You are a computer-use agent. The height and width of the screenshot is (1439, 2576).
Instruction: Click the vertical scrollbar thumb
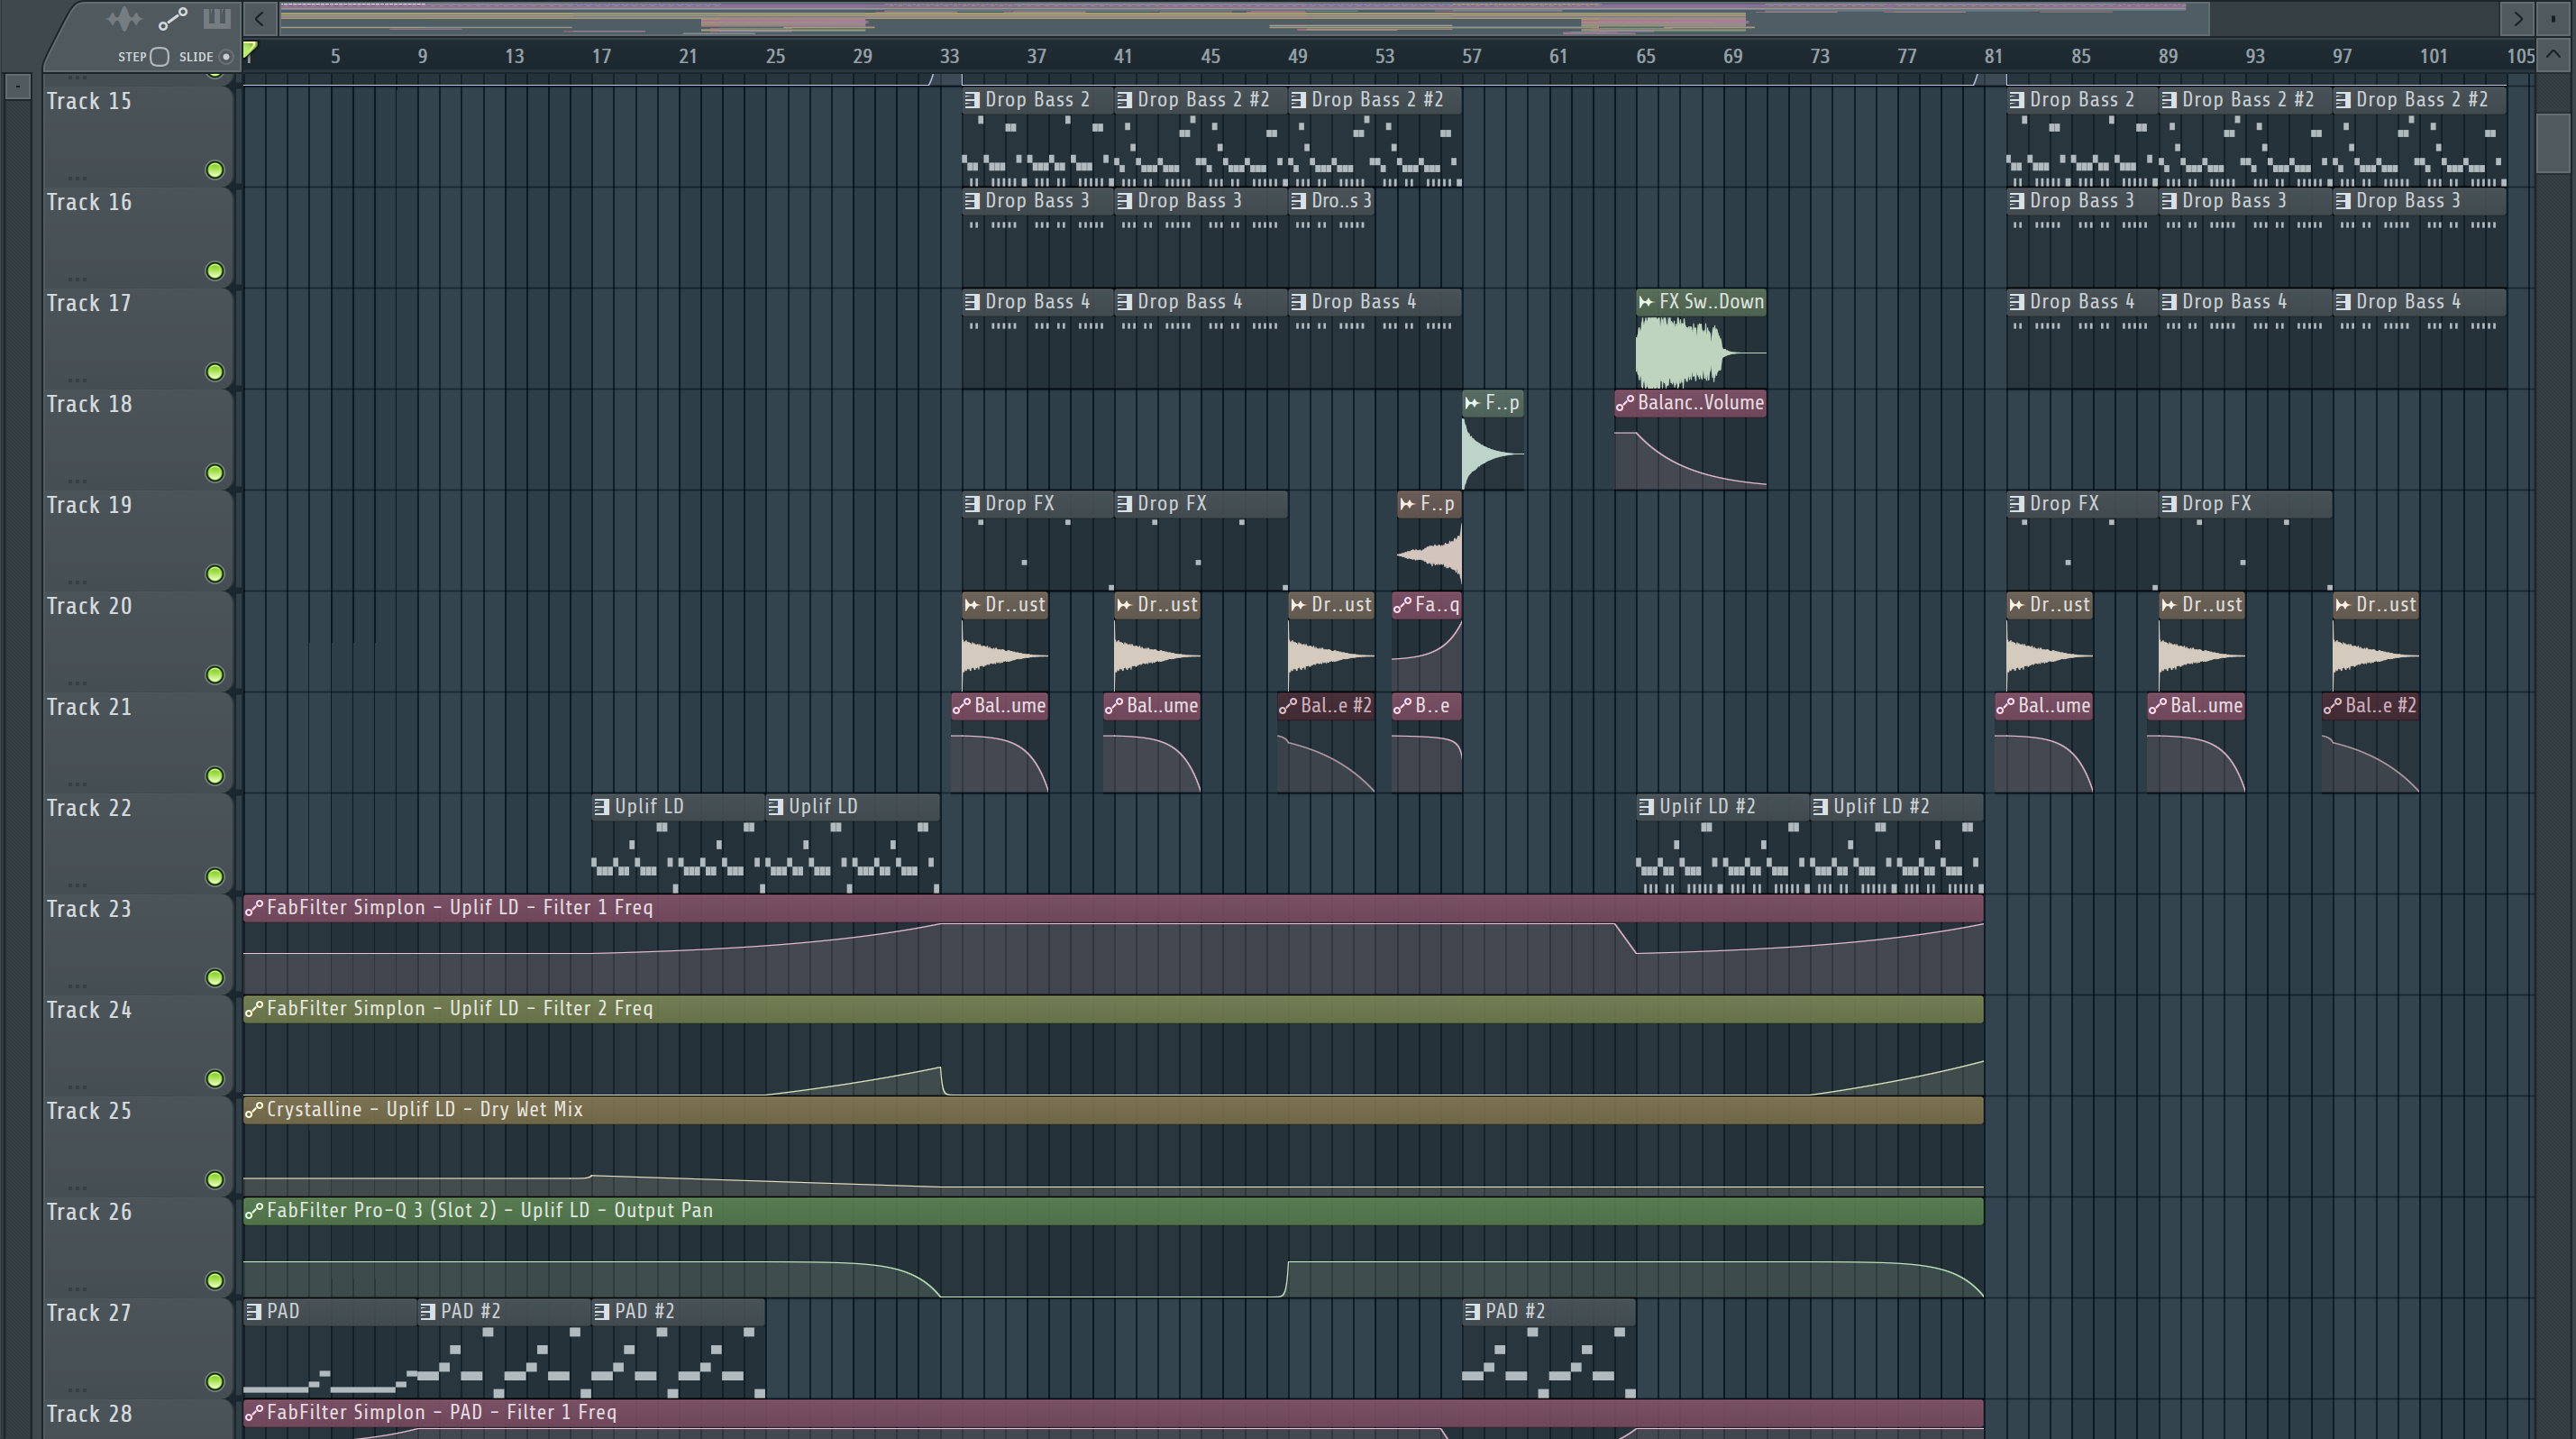pos(2553,143)
